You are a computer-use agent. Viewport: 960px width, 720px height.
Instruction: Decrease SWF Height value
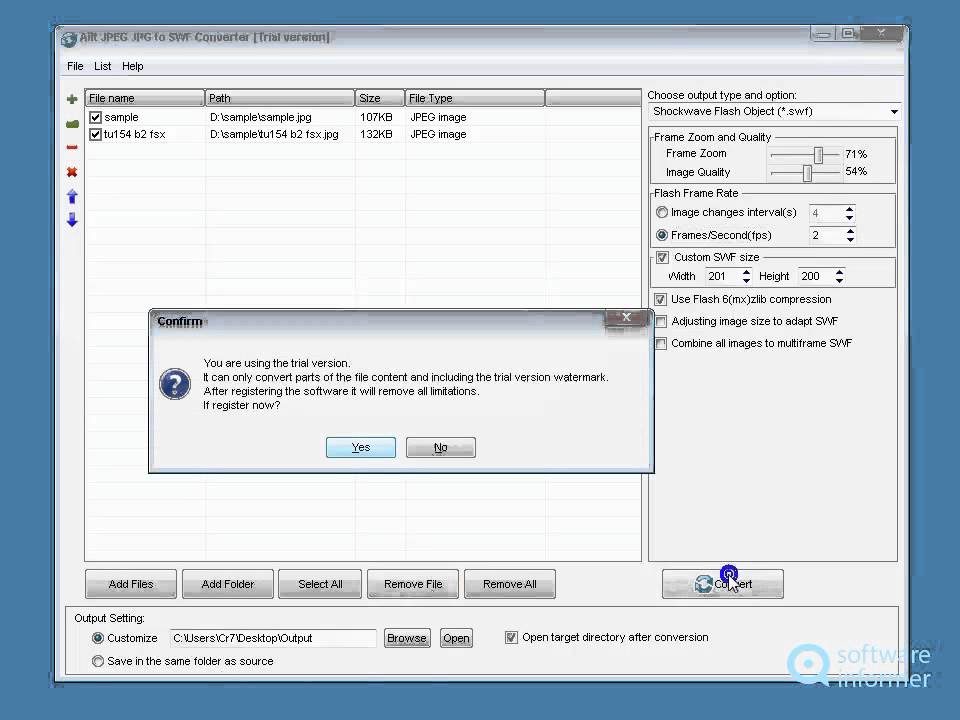click(839, 280)
